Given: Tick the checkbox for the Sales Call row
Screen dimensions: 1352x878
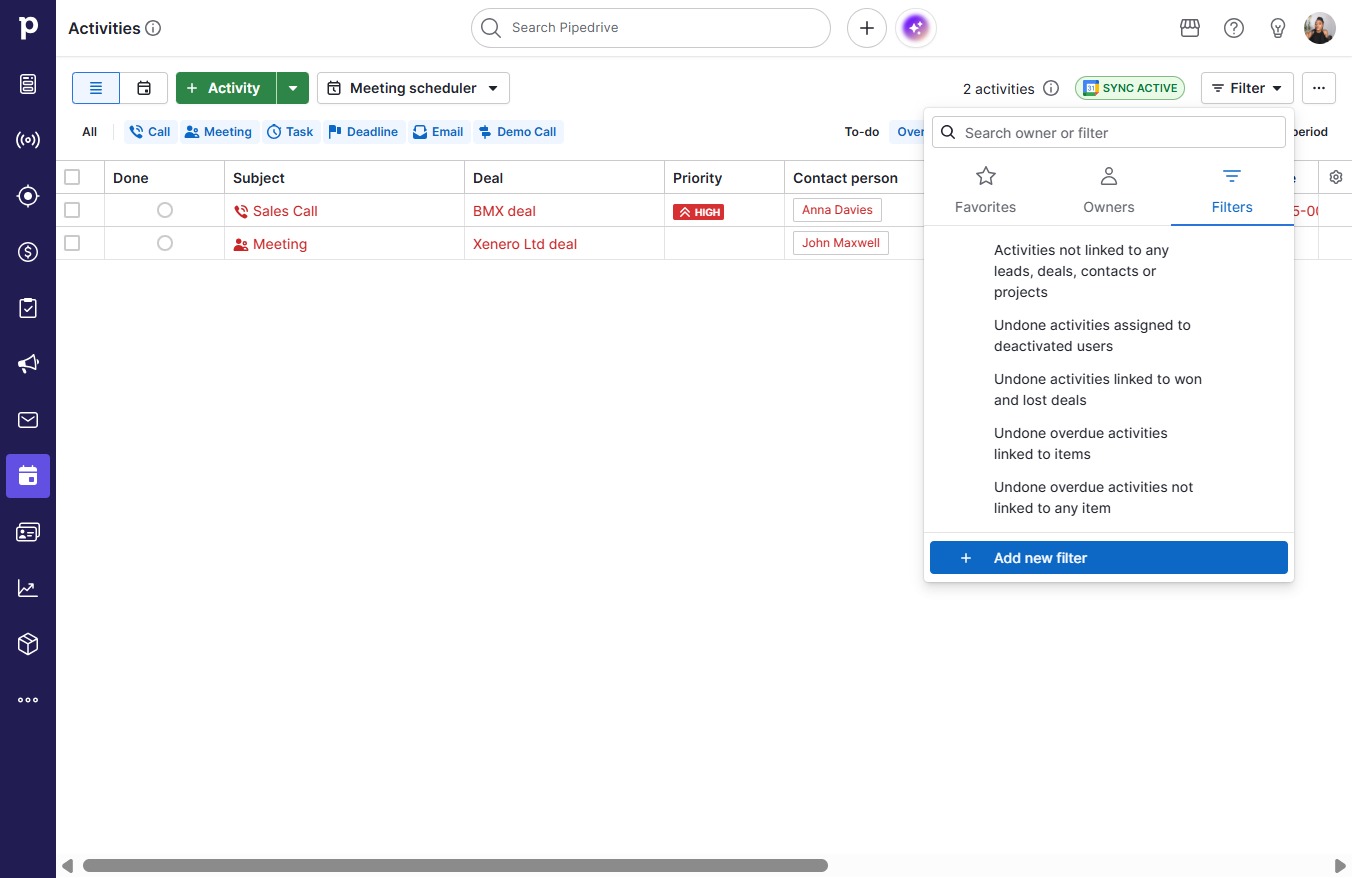Looking at the screenshot, I should click(72, 210).
